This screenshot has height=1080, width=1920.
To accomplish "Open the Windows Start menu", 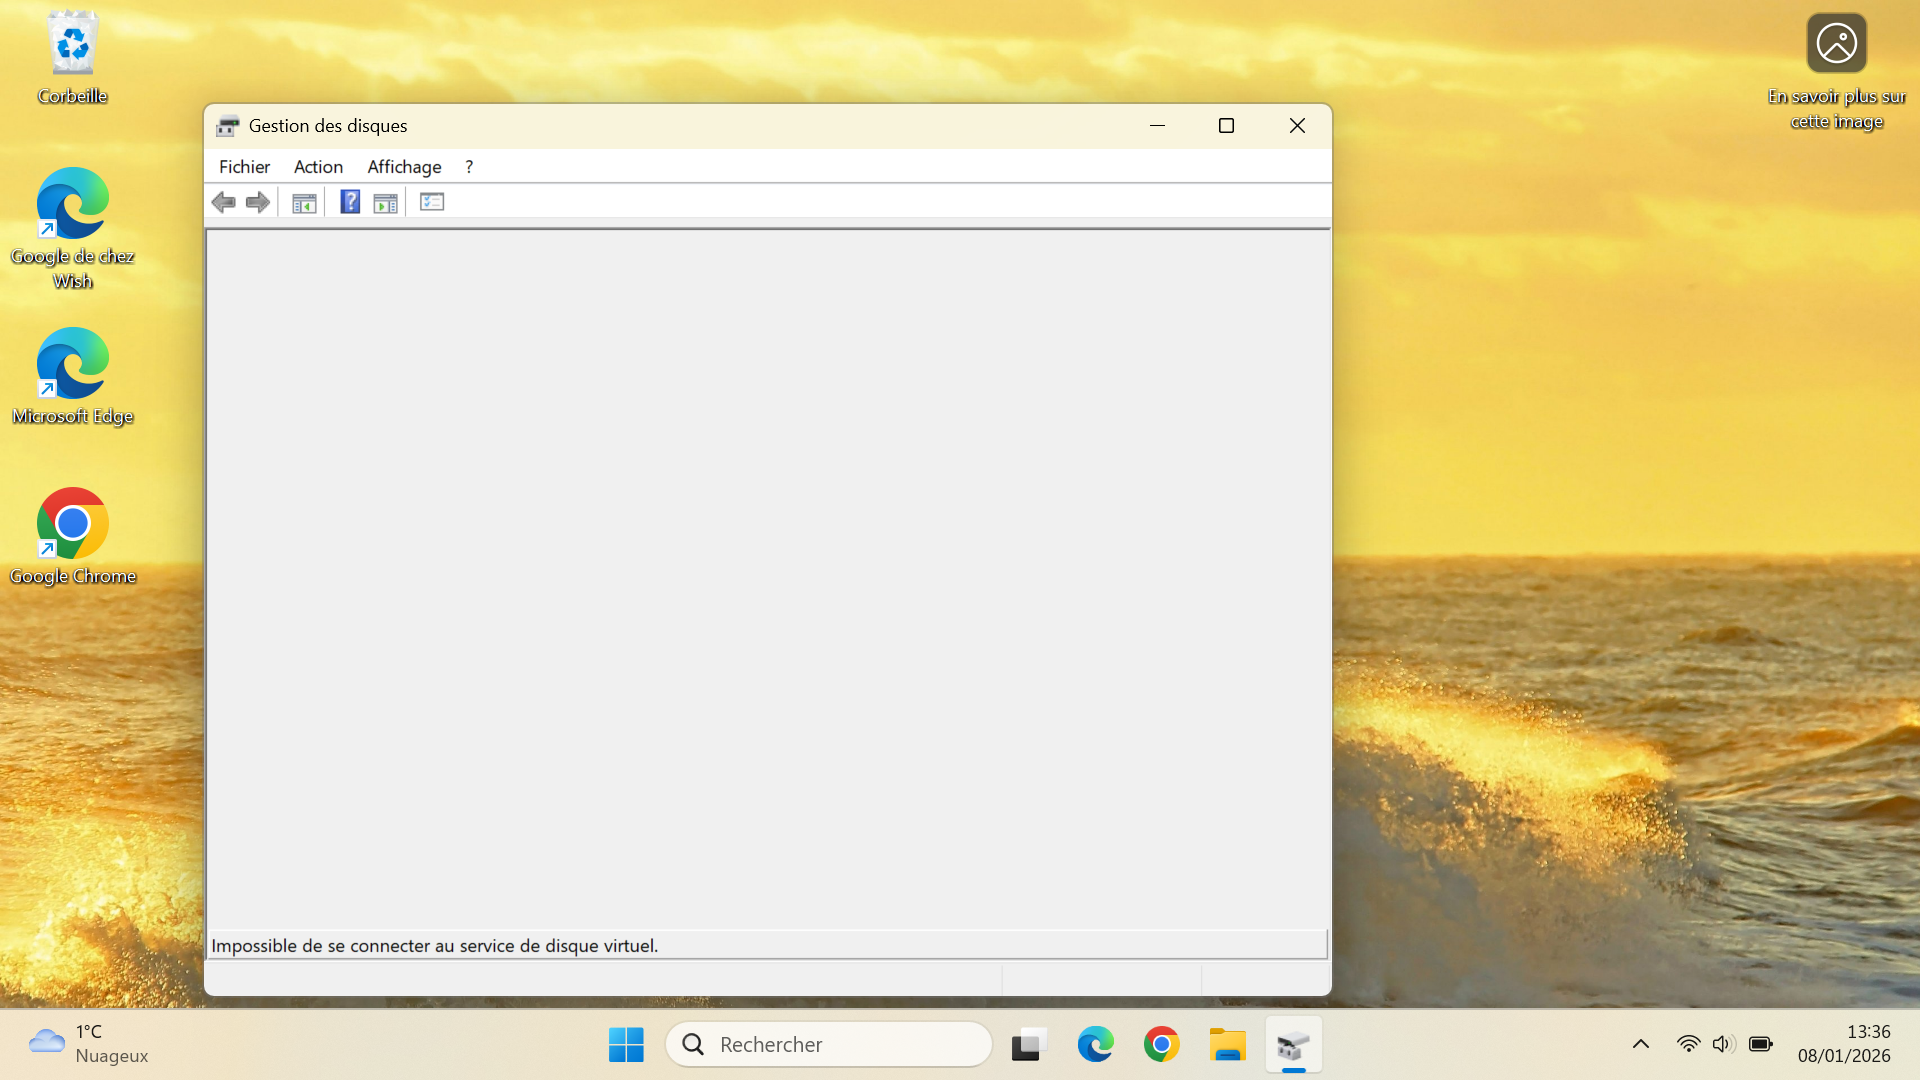I will [x=626, y=1045].
